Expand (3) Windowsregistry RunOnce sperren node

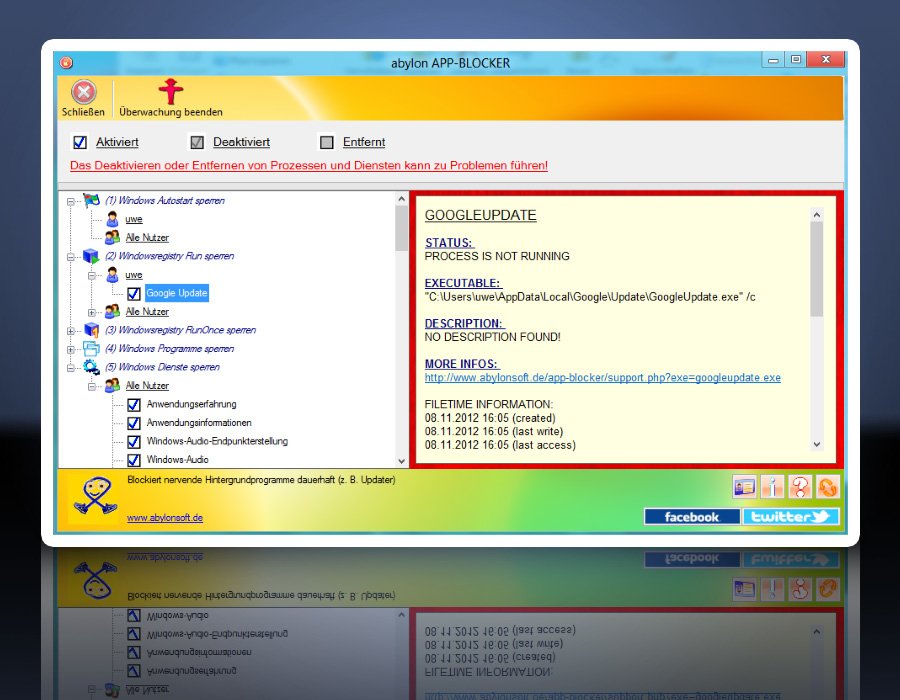click(x=71, y=331)
